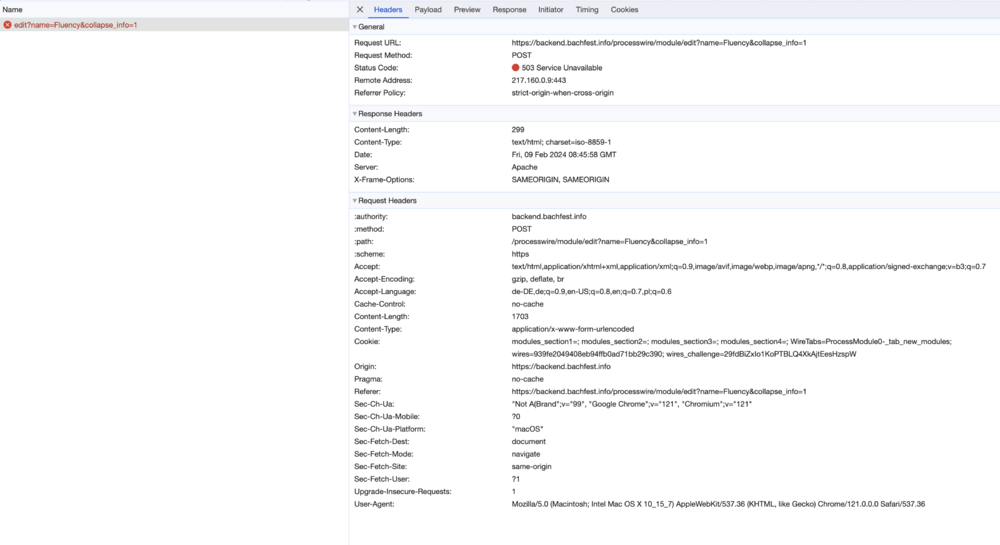Select the edit?name=Fluency request row

tap(75, 25)
